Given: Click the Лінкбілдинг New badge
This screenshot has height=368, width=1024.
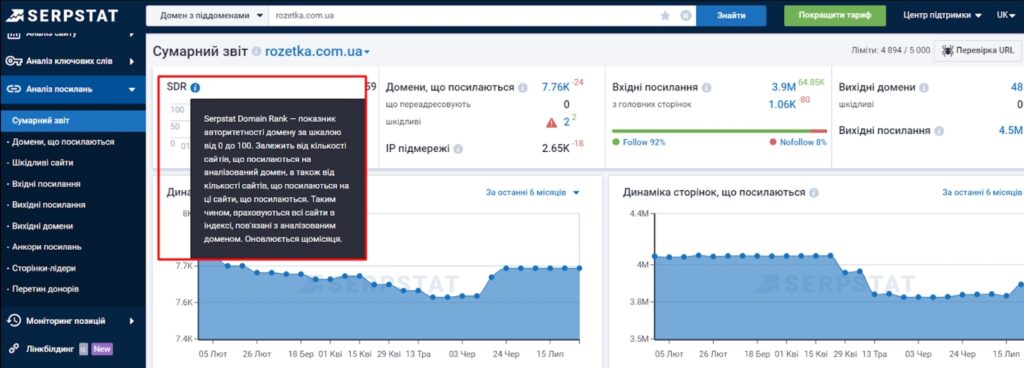Looking at the screenshot, I should [102, 348].
